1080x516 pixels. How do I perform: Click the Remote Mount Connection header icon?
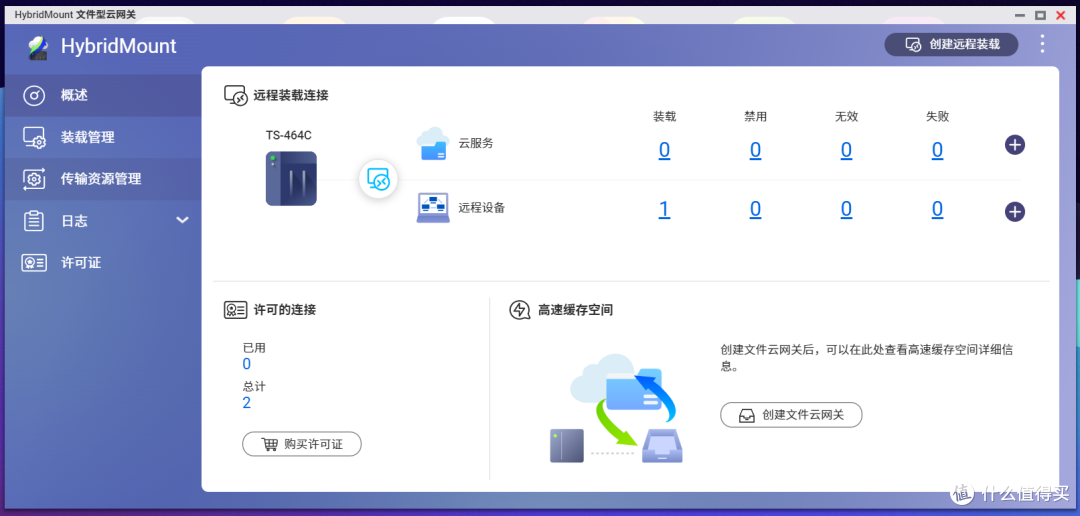pyautogui.click(x=236, y=96)
